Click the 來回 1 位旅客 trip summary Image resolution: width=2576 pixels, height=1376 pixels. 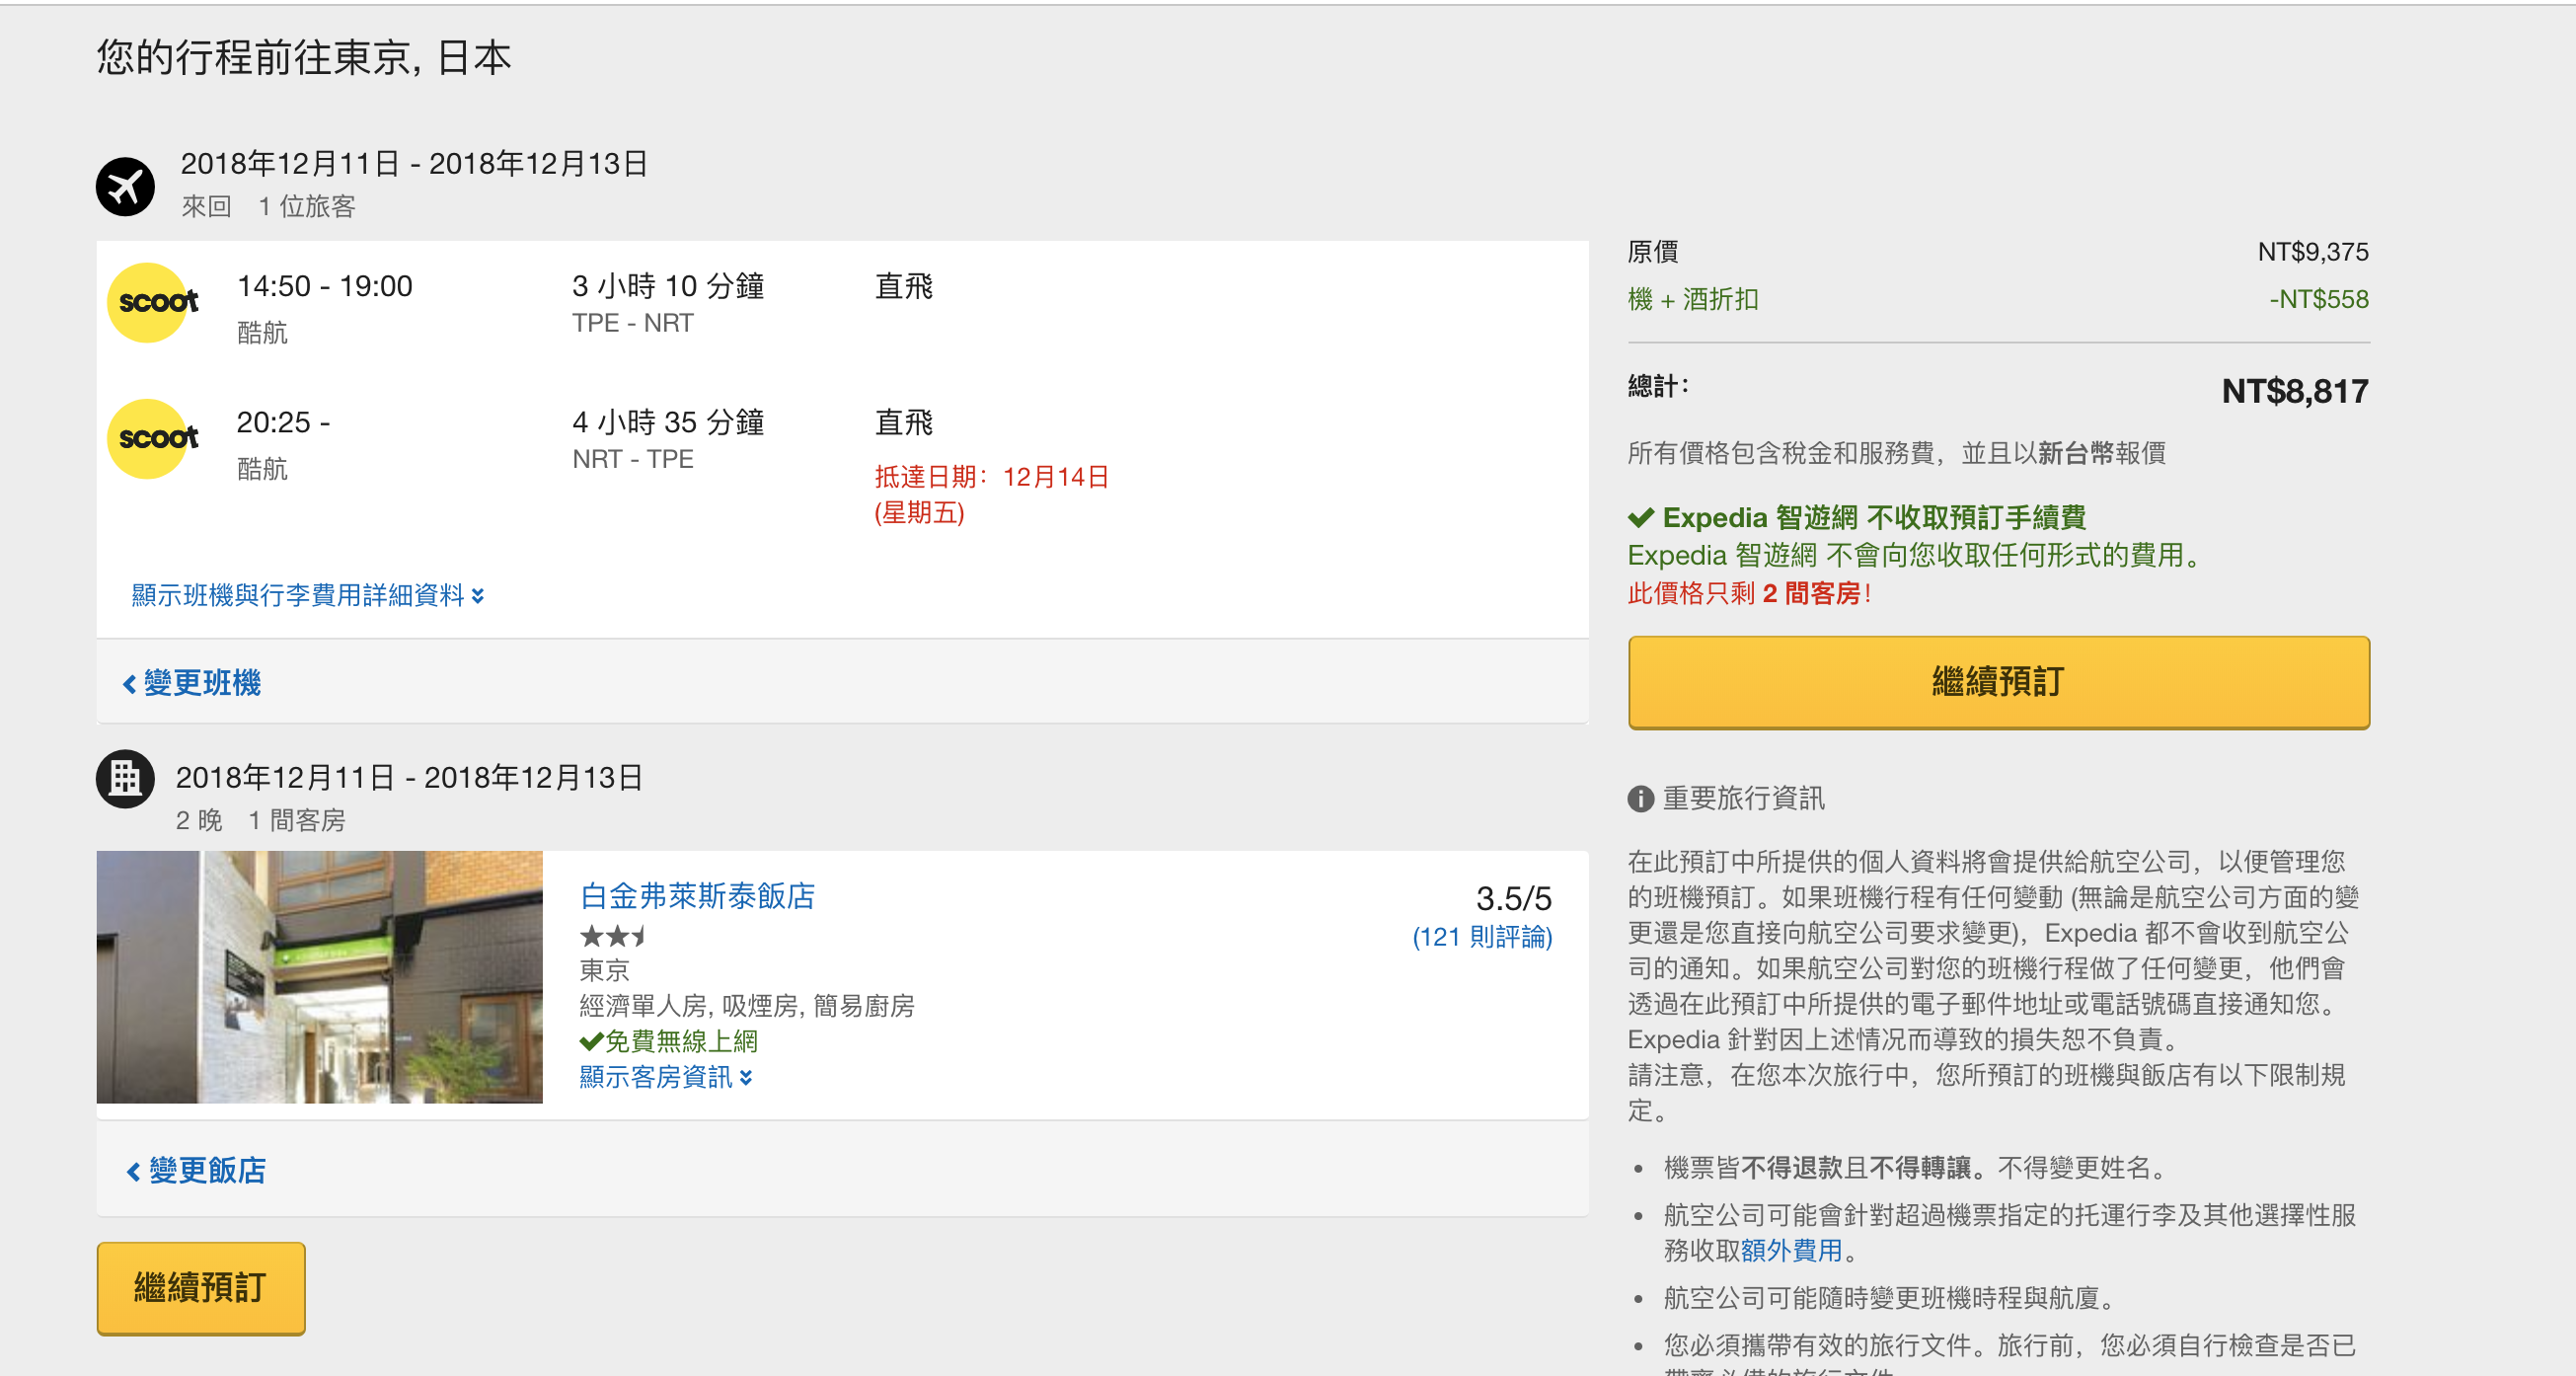[268, 207]
